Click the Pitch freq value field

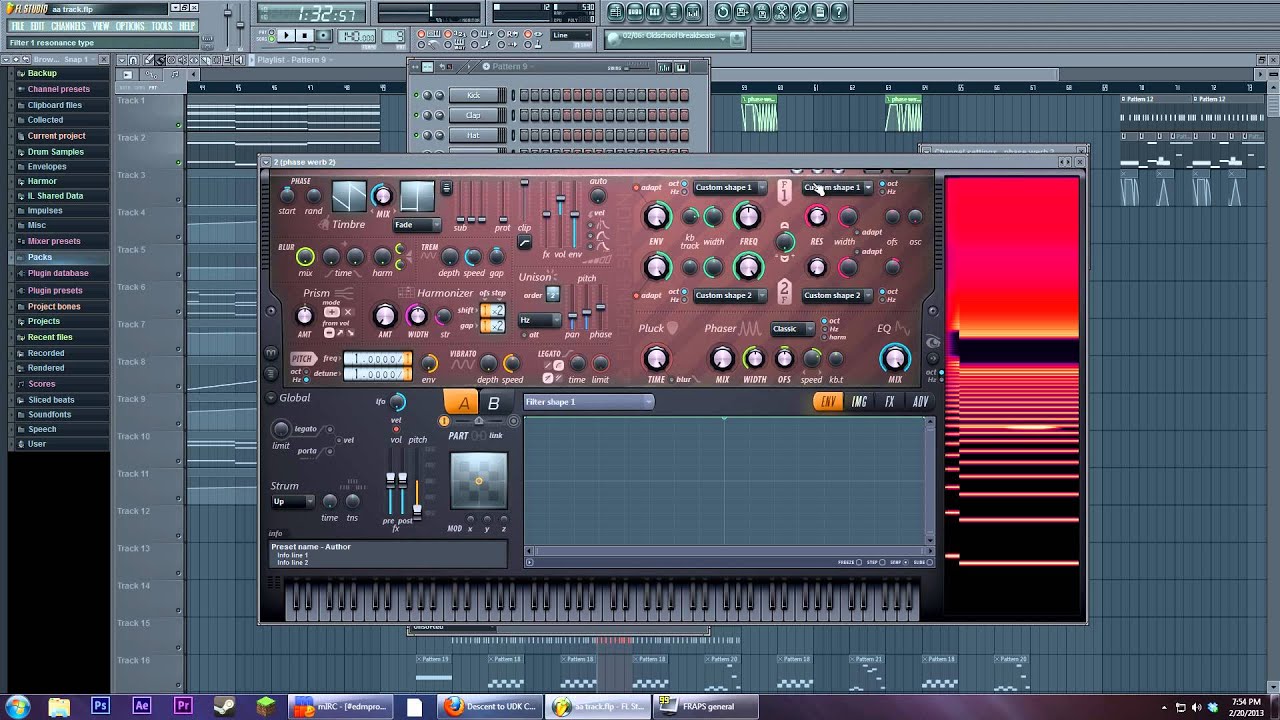pyautogui.click(x=377, y=359)
